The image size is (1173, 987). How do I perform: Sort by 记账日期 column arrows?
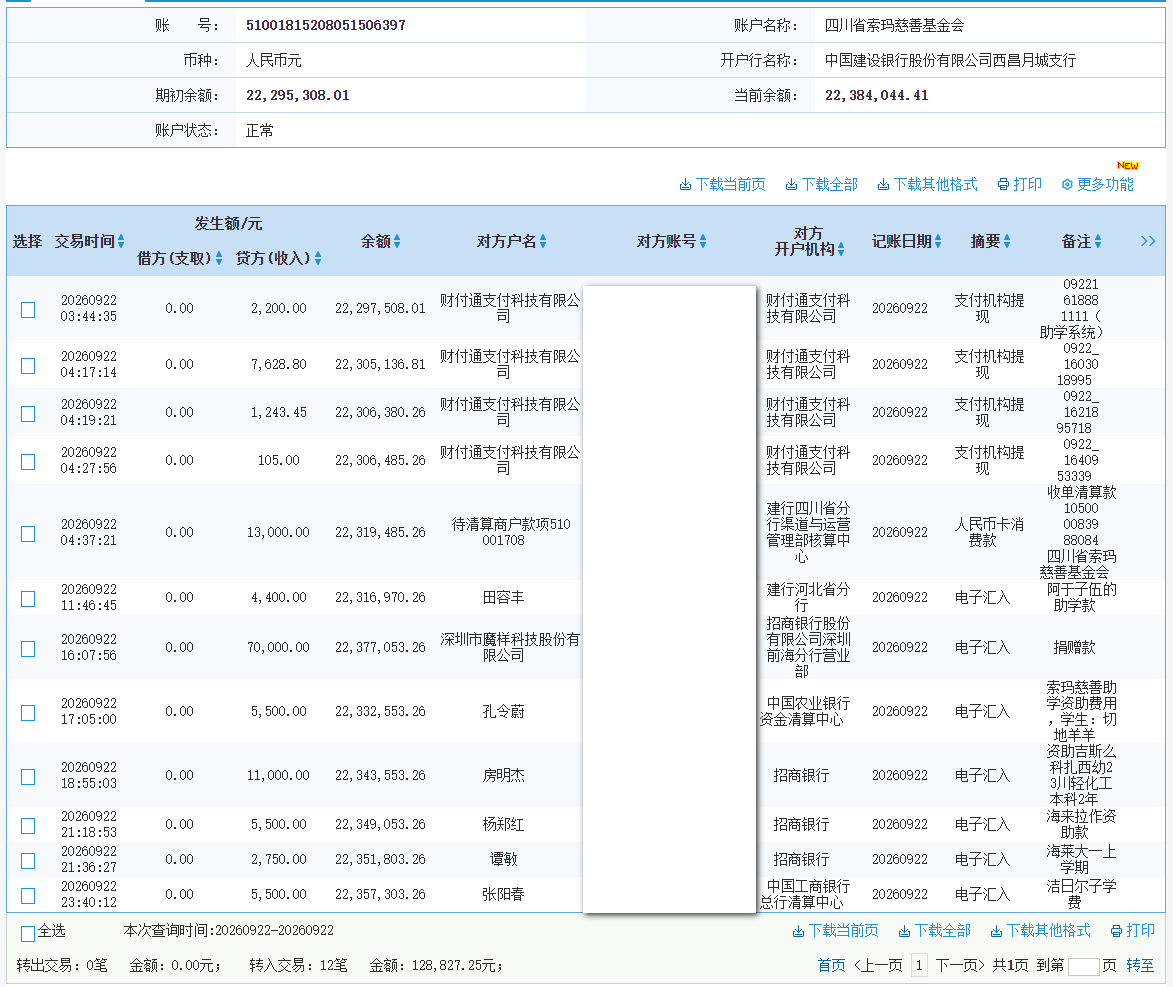[938, 242]
